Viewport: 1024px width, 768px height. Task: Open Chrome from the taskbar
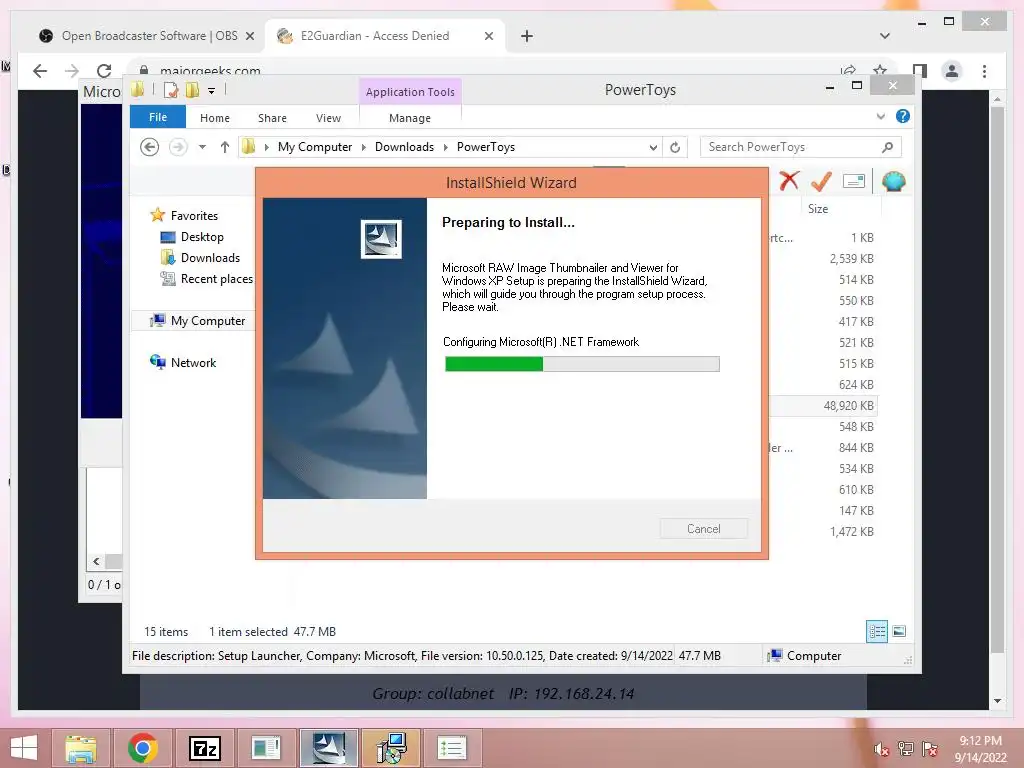pos(142,748)
